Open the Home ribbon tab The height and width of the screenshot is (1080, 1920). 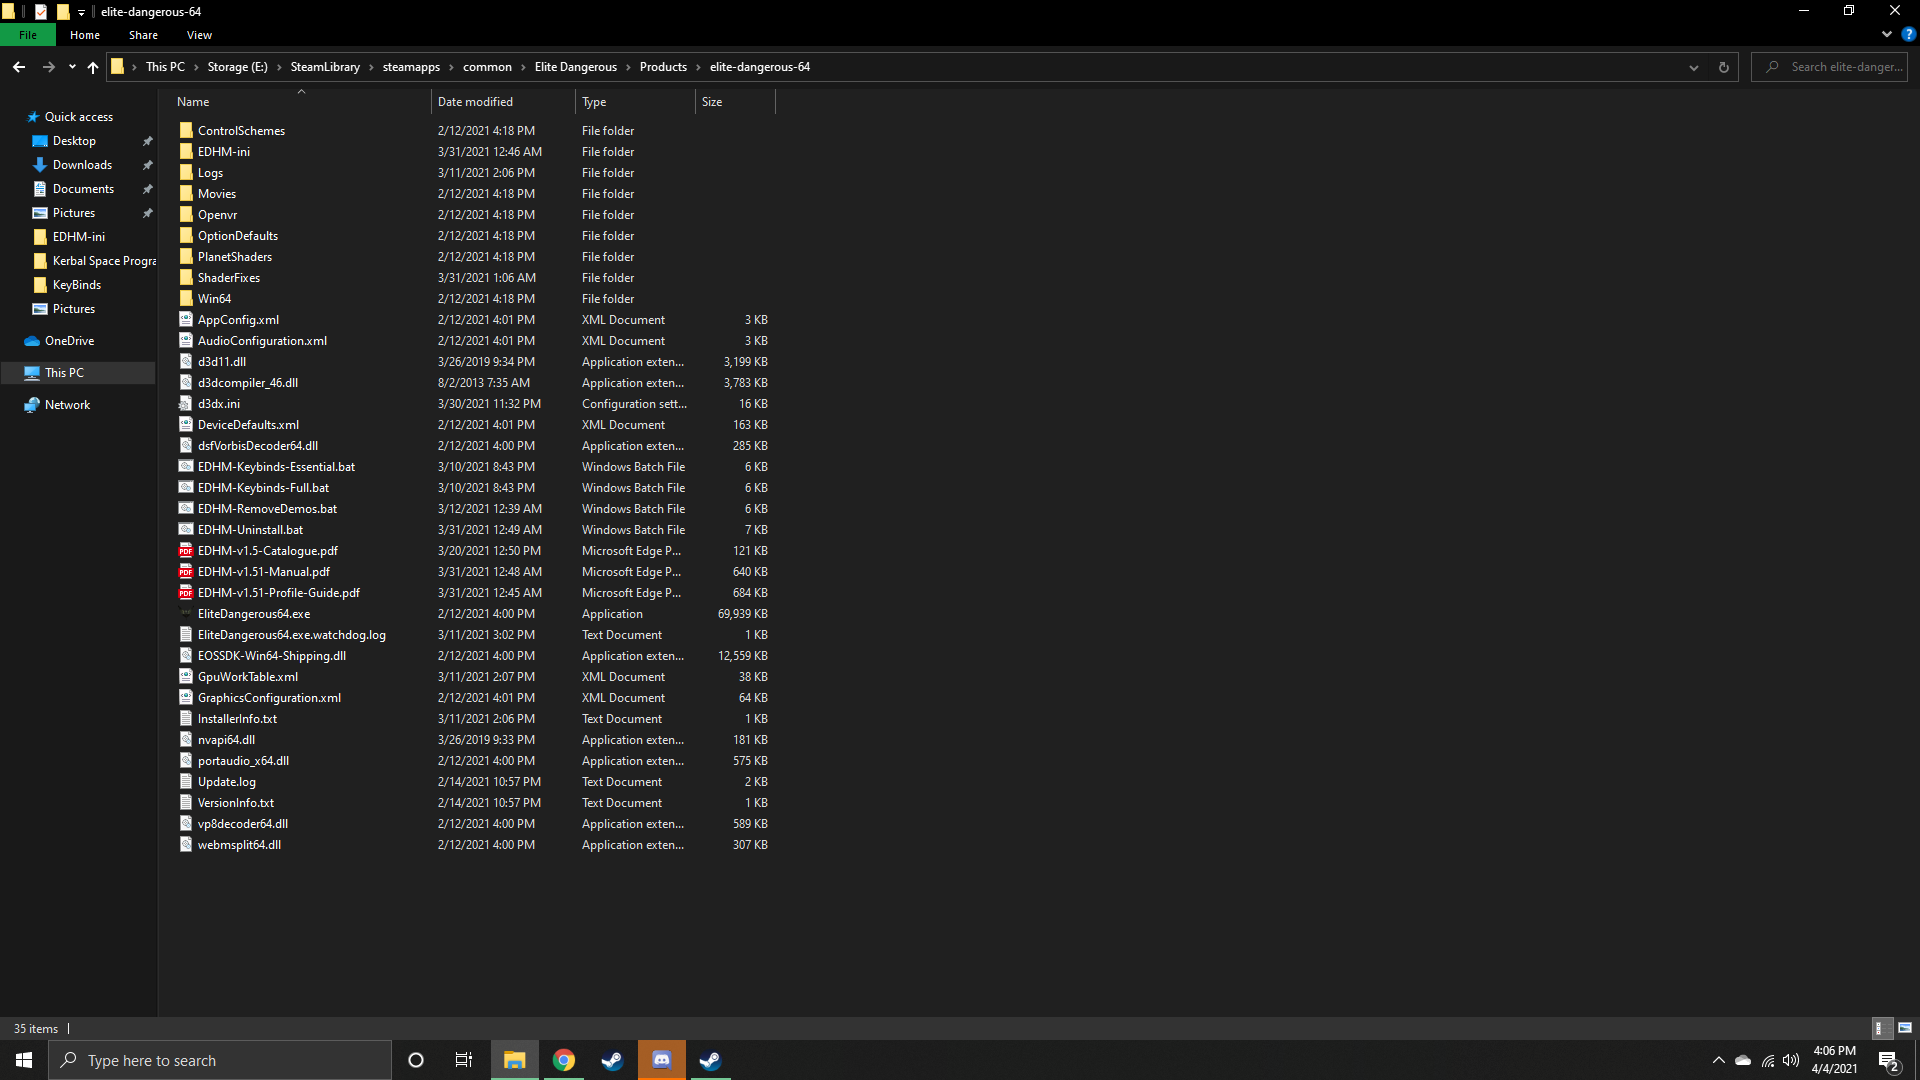pyautogui.click(x=85, y=35)
